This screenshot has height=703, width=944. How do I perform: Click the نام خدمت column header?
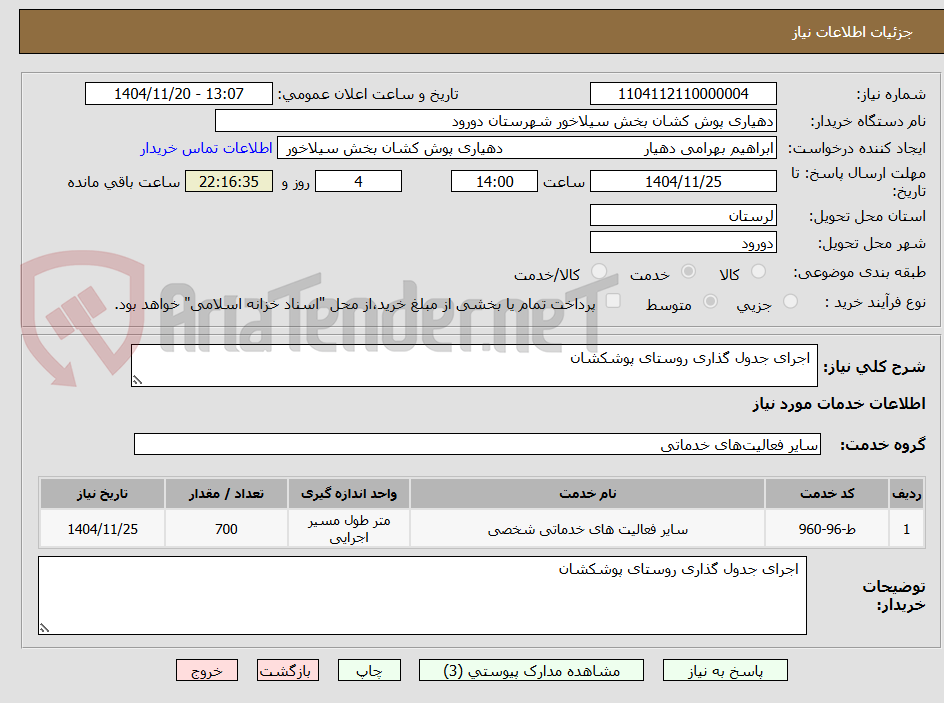588,494
